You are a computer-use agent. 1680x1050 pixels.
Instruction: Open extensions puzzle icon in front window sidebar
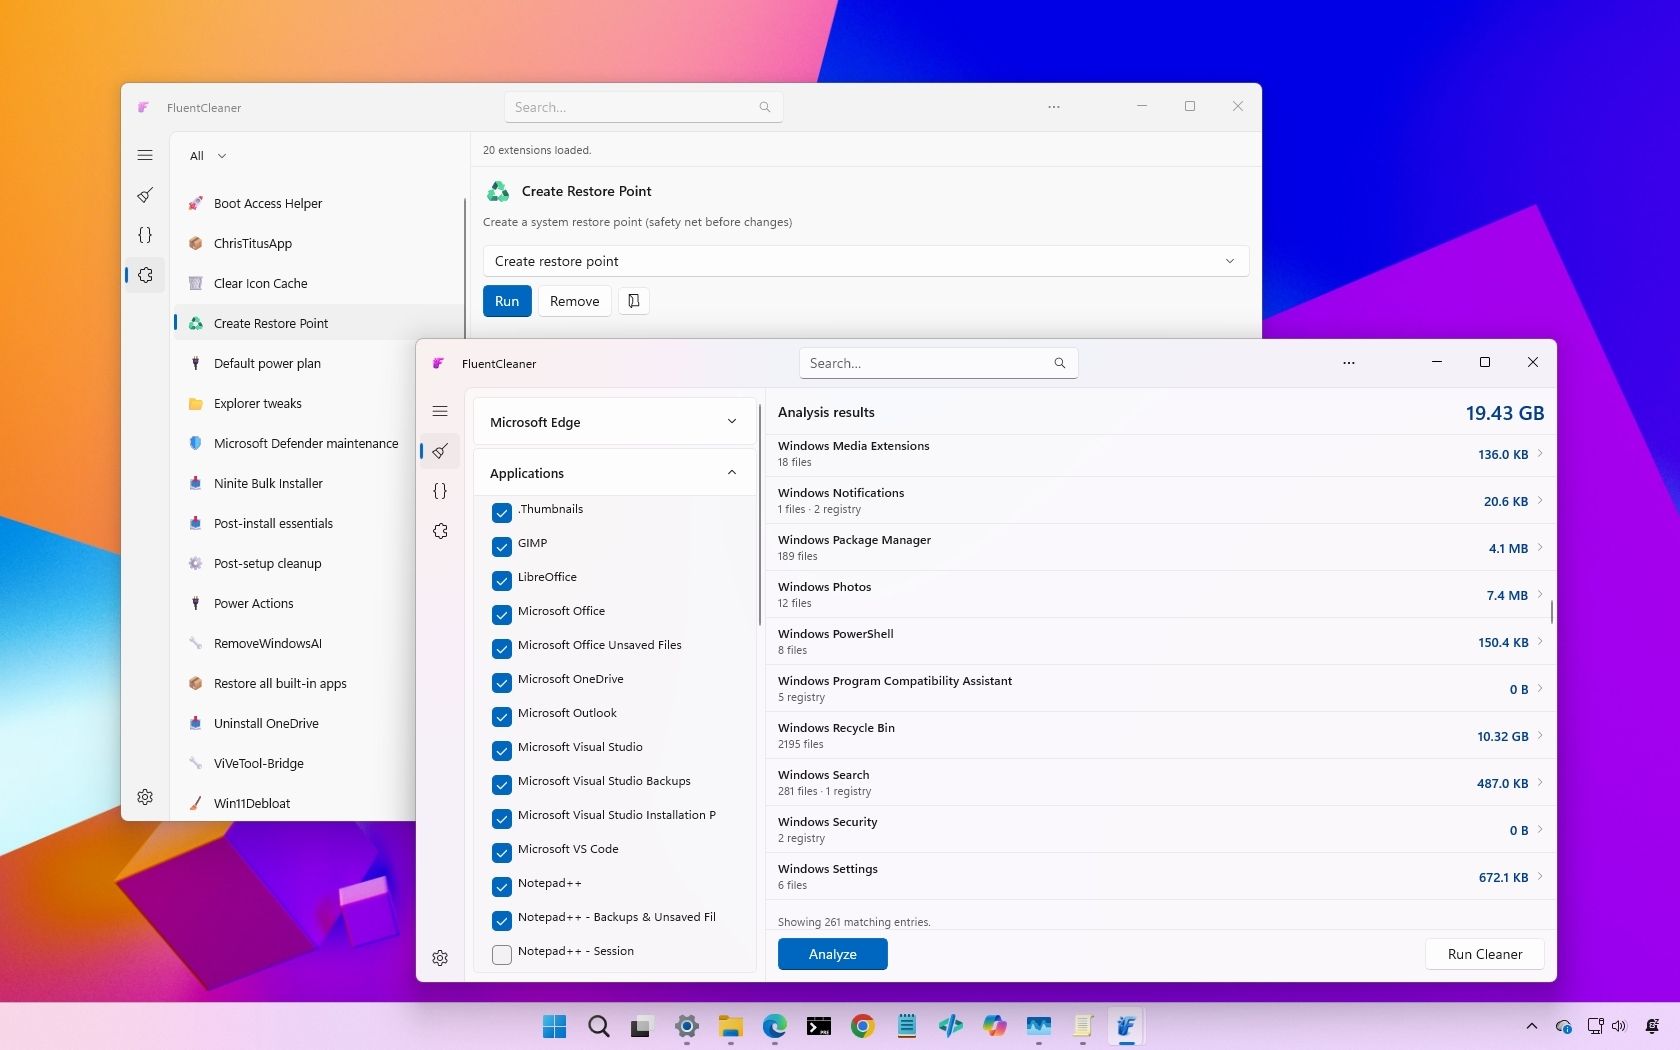(x=440, y=531)
